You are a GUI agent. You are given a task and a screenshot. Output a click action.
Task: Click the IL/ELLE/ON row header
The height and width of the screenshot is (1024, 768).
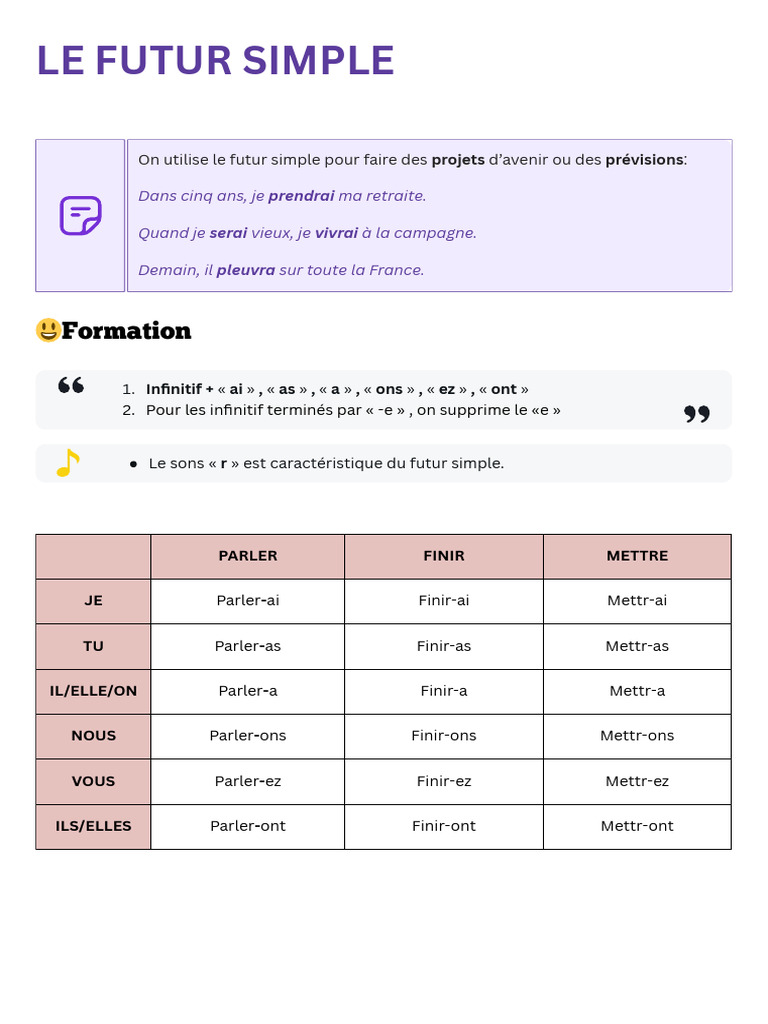click(x=93, y=691)
